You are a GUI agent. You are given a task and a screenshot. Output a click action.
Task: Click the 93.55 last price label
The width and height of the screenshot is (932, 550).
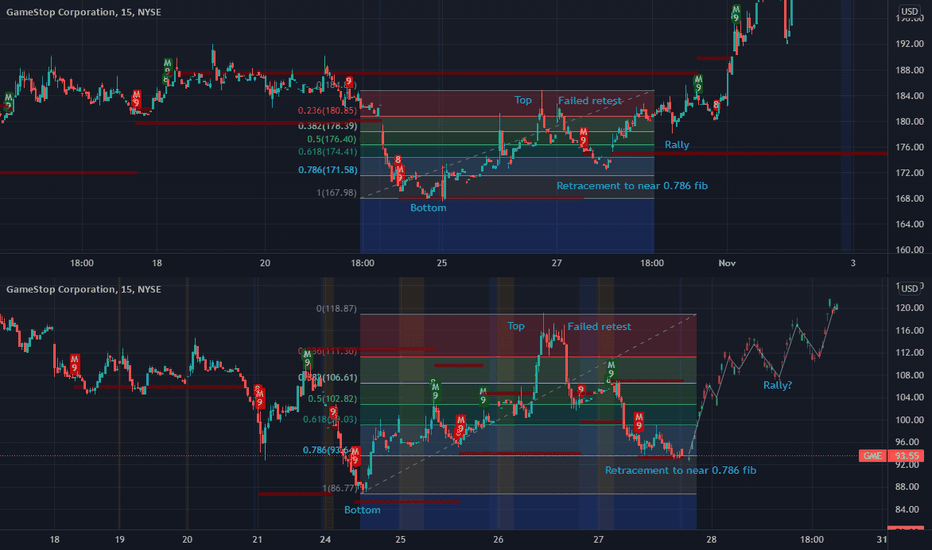click(x=907, y=456)
